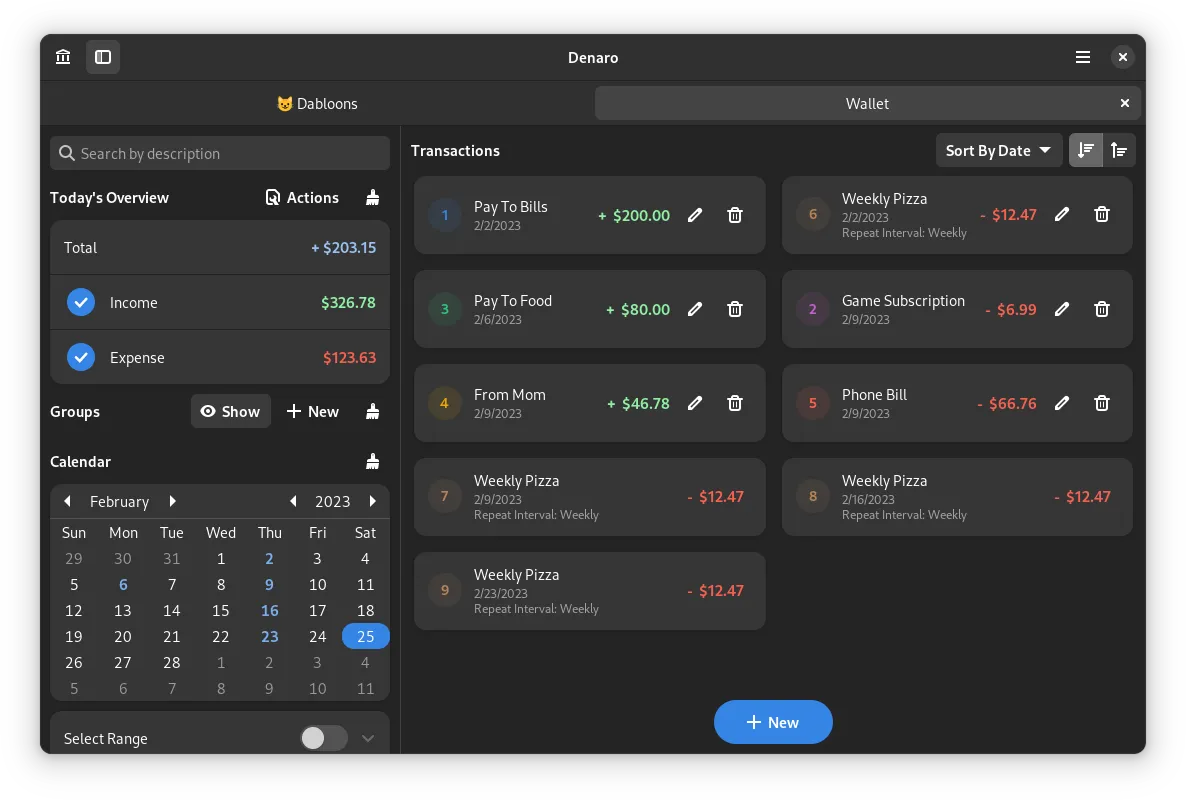Select the Wallet account tab
1186x800 pixels.
tap(866, 103)
